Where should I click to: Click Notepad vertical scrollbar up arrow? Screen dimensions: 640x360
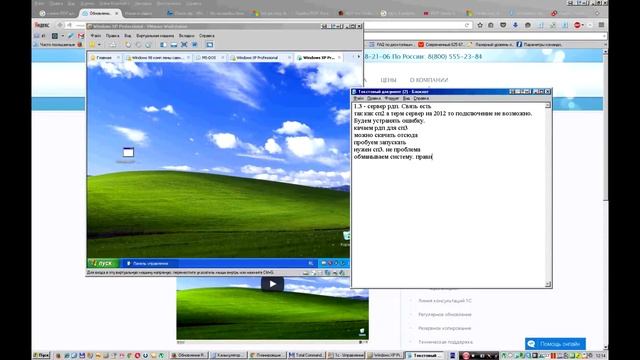pos(548,105)
